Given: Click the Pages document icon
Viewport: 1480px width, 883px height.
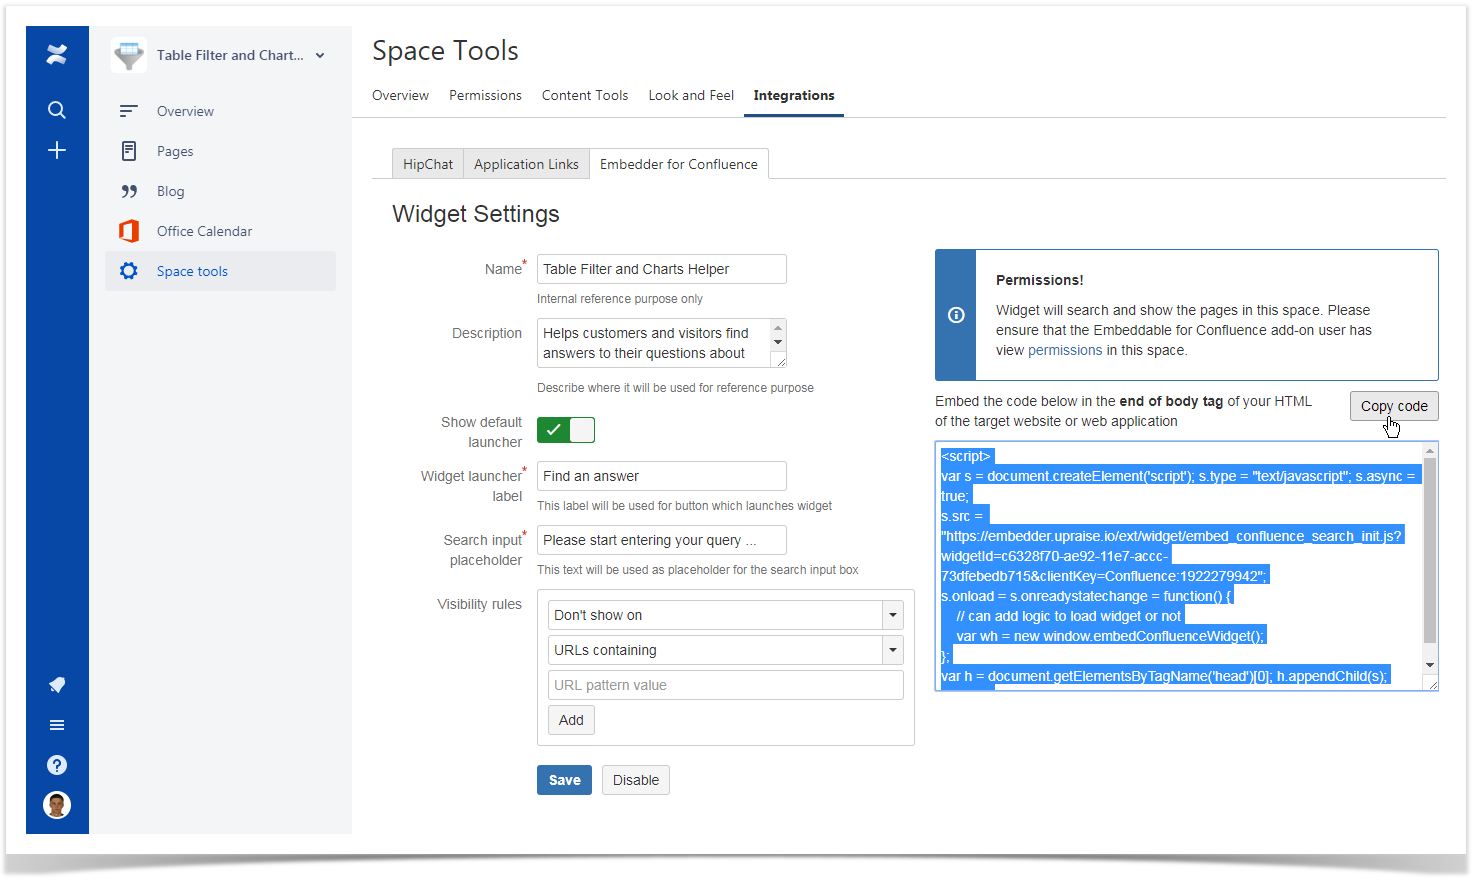Looking at the screenshot, I should [x=129, y=151].
